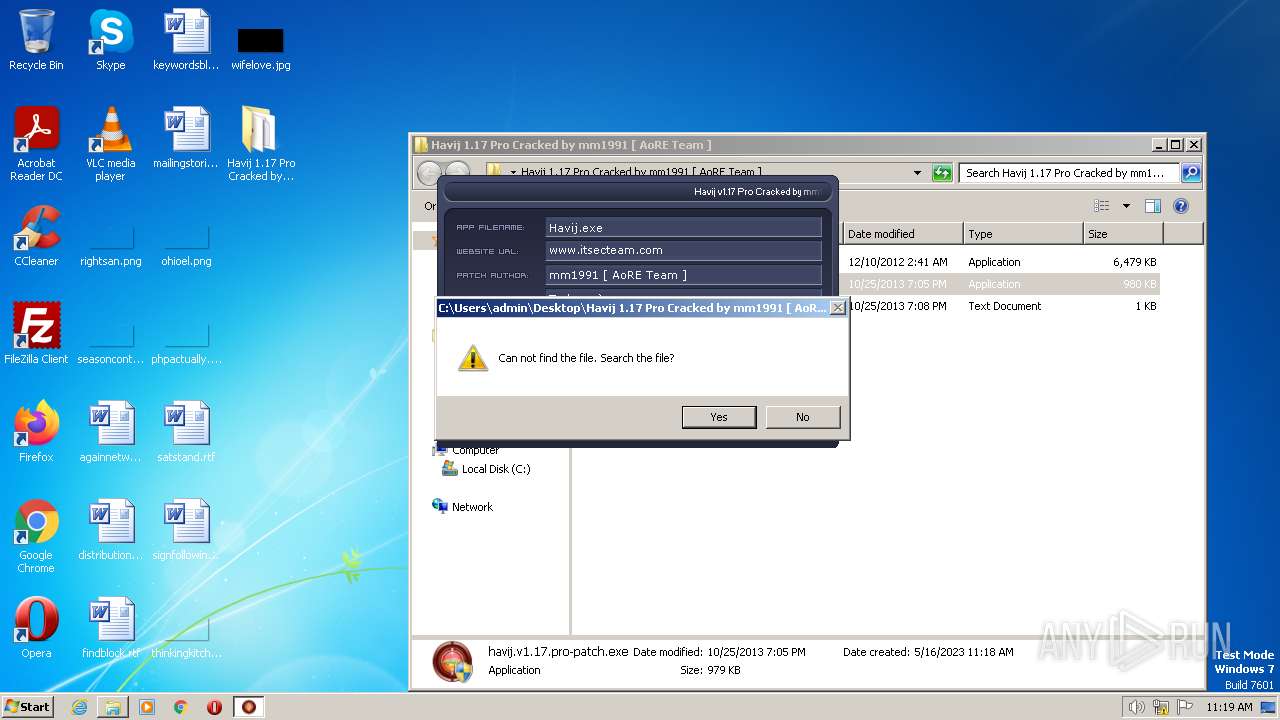Sort by Size column header
Viewport: 1280px width, 720px height.
(x=1123, y=234)
